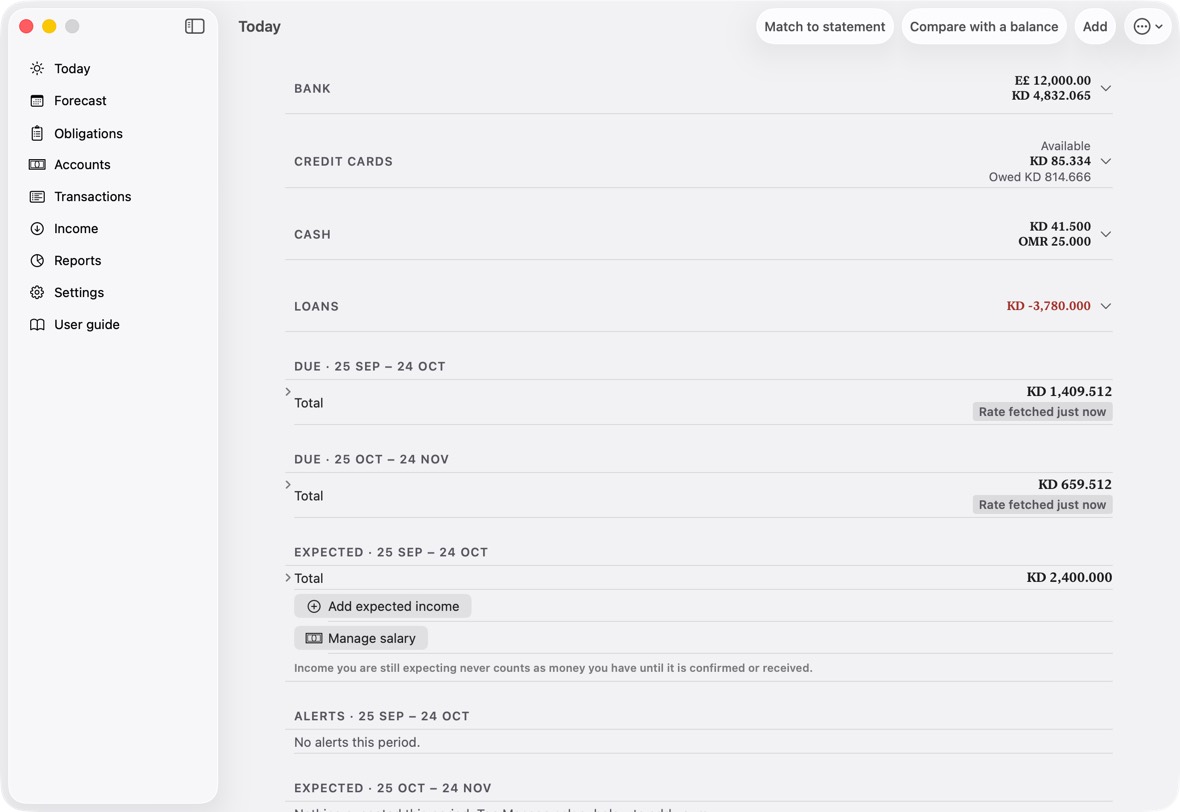Viewport: 1180px width, 812px height.
Task: Click the OMR 25.000 cash amount
Action: coord(1054,242)
